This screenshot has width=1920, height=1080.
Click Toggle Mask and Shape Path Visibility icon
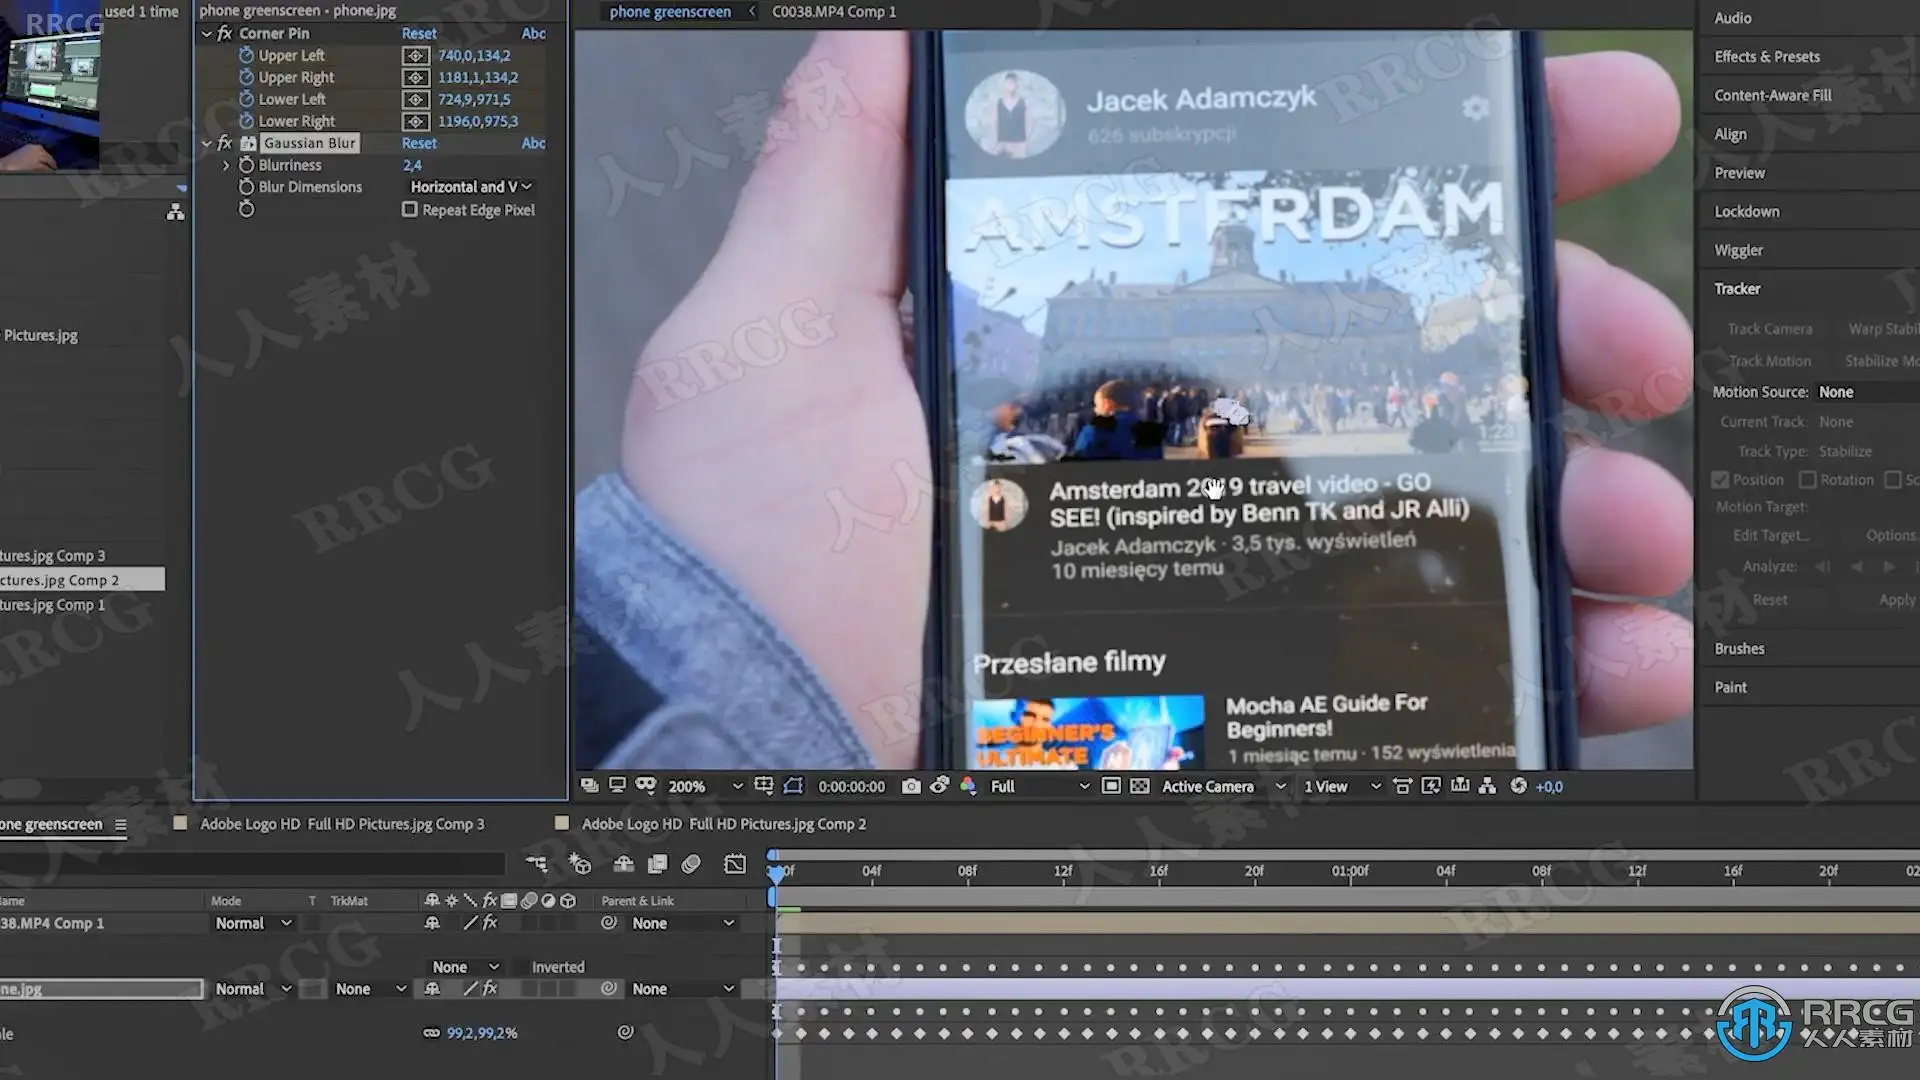(x=793, y=786)
